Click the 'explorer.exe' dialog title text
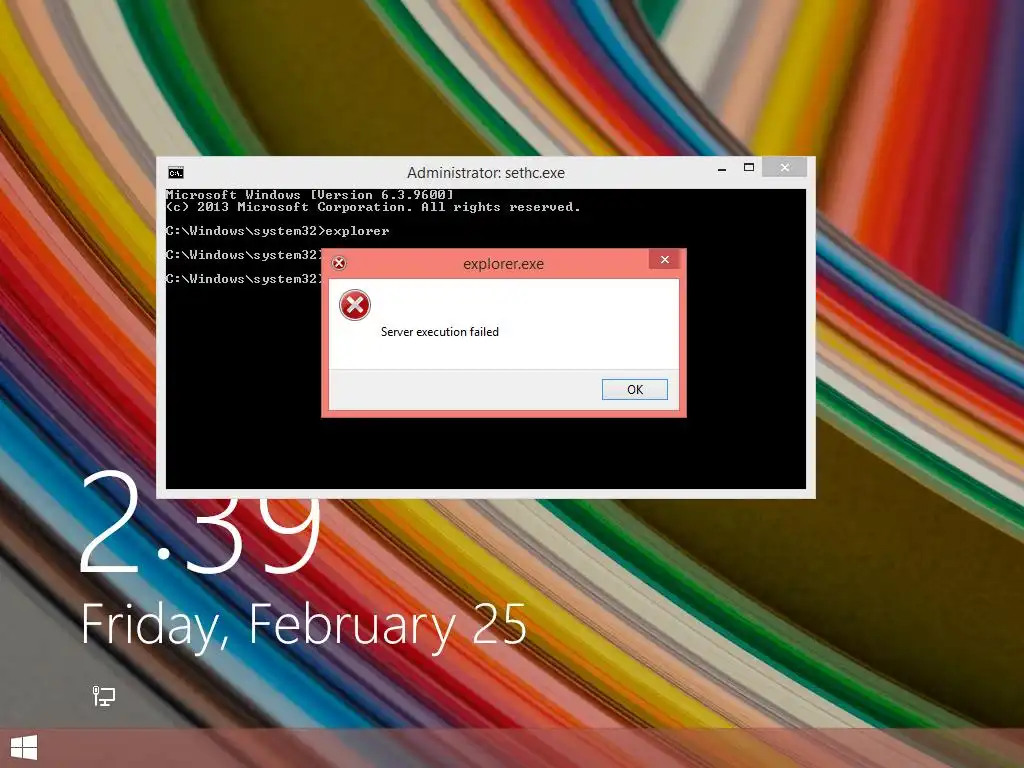The image size is (1024, 768). [x=503, y=264]
